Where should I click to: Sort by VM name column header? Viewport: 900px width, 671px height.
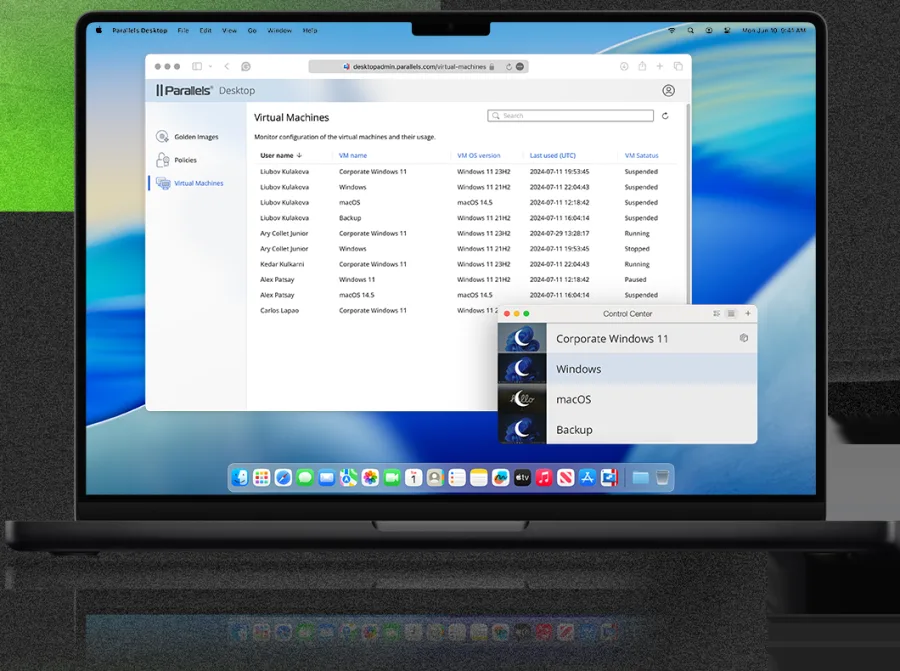353,156
